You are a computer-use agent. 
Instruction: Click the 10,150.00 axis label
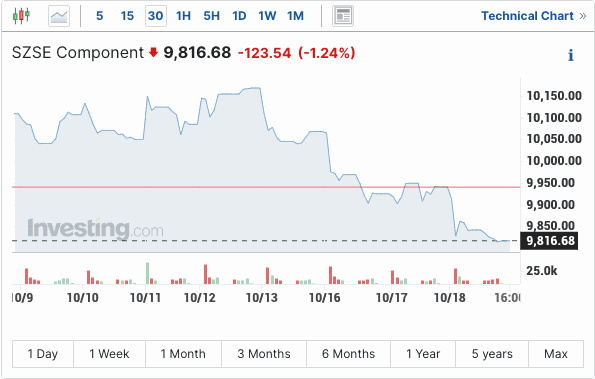(554, 96)
